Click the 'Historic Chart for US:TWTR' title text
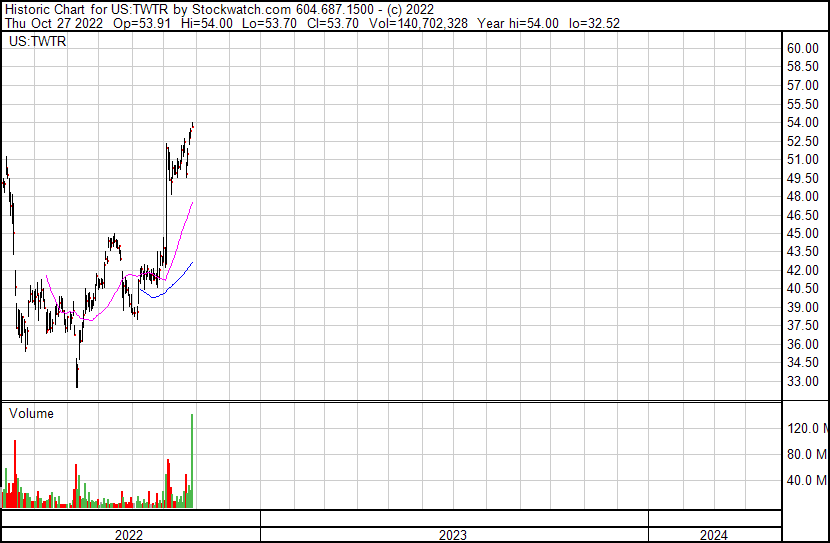 tap(87, 10)
